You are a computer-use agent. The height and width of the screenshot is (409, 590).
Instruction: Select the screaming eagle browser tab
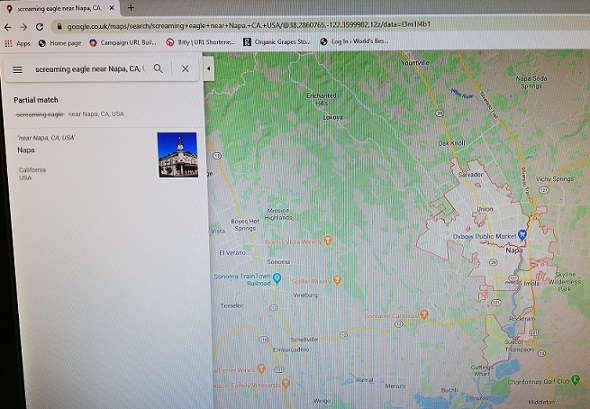pyautogui.click(x=60, y=8)
